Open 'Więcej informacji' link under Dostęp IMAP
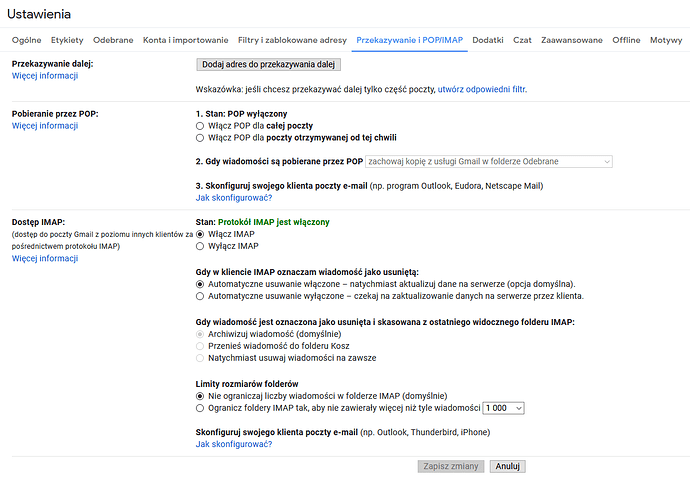The image size is (690, 484). [45, 259]
